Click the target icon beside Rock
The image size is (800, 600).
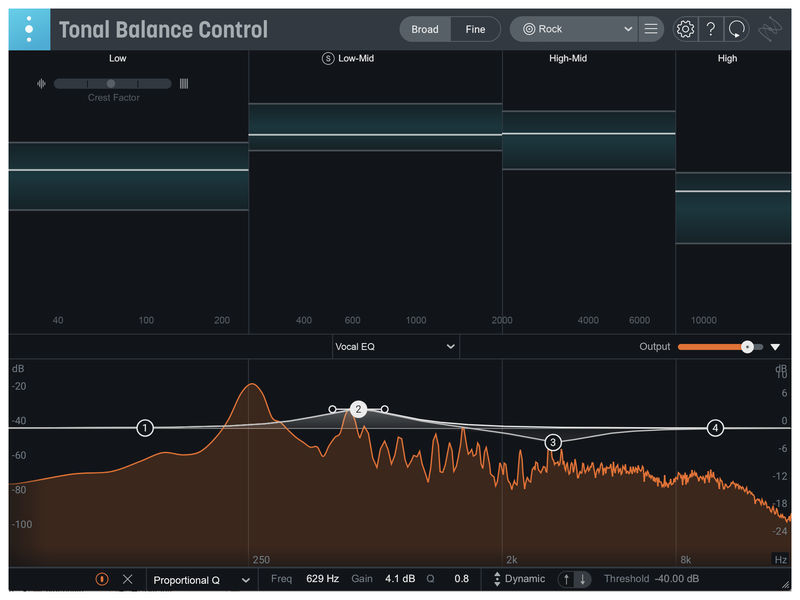point(529,29)
